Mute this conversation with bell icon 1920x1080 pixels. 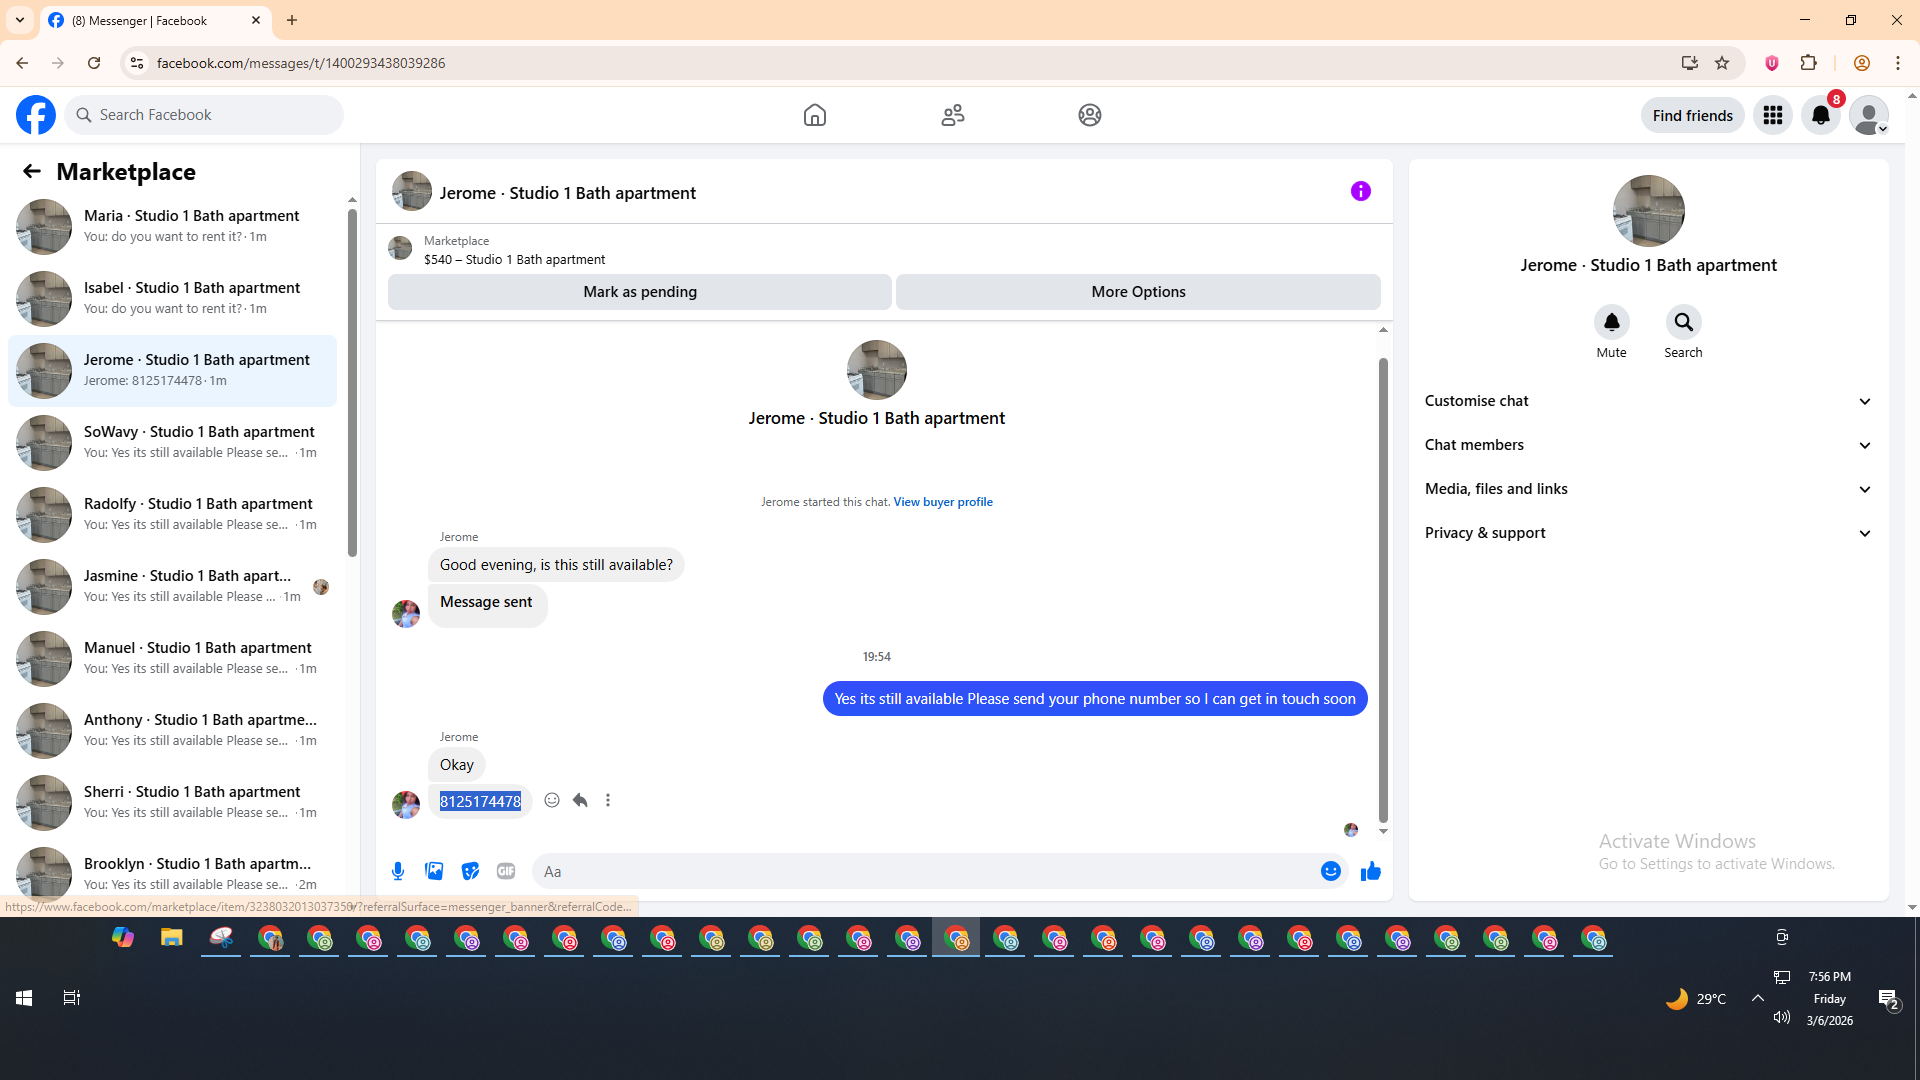pos(1611,322)
